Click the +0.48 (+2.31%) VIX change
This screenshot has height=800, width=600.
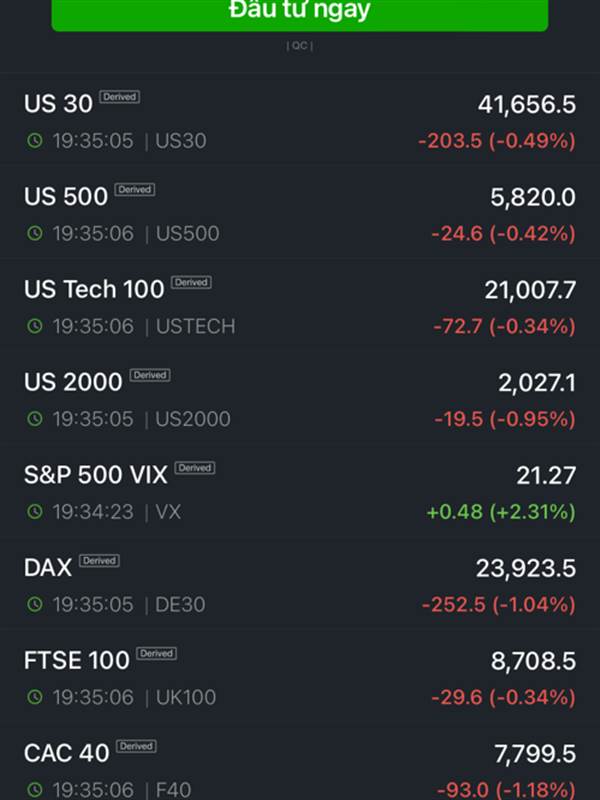pos(501,512)
